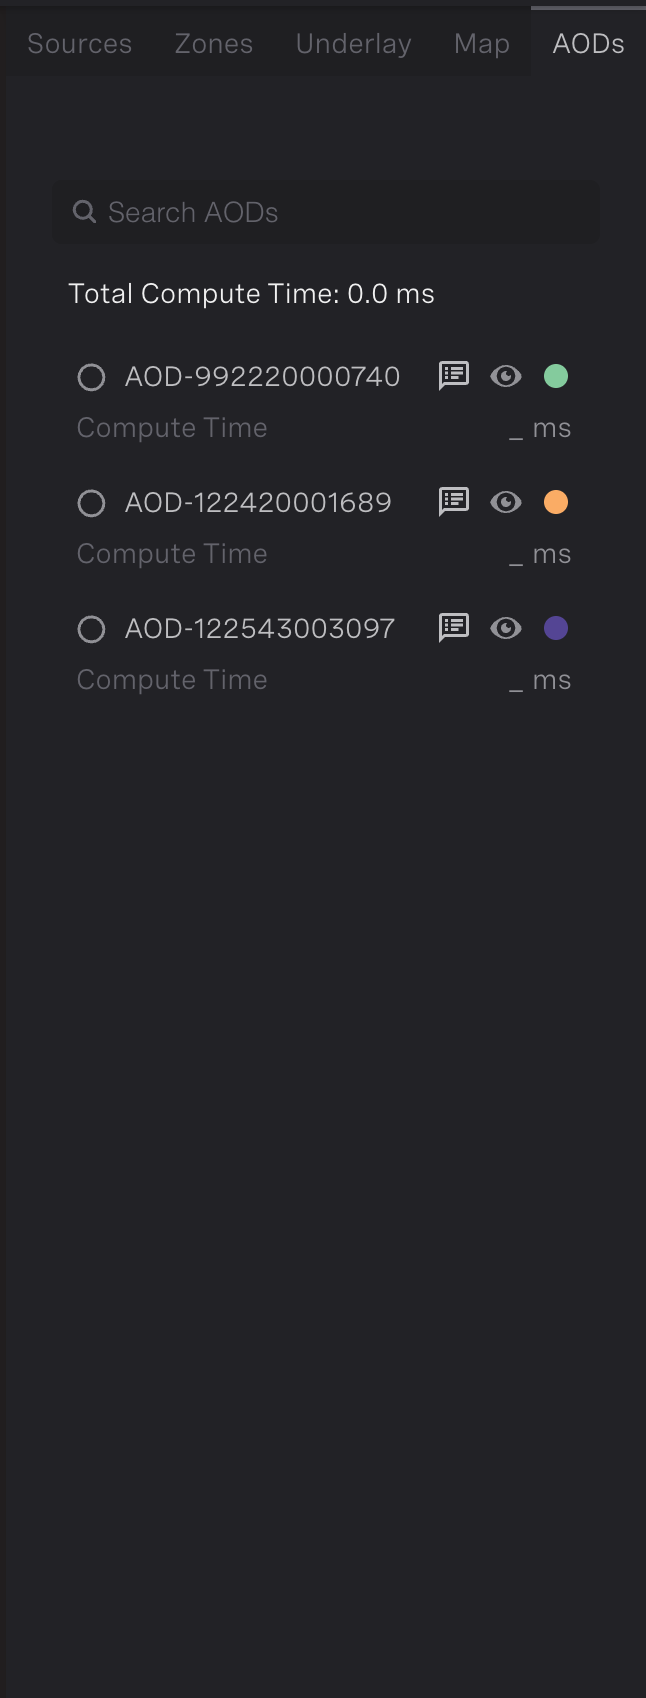Click the purple color swatch for AOD-122543003097
The image size is (646, 1698).
click(x=556, y=628)
